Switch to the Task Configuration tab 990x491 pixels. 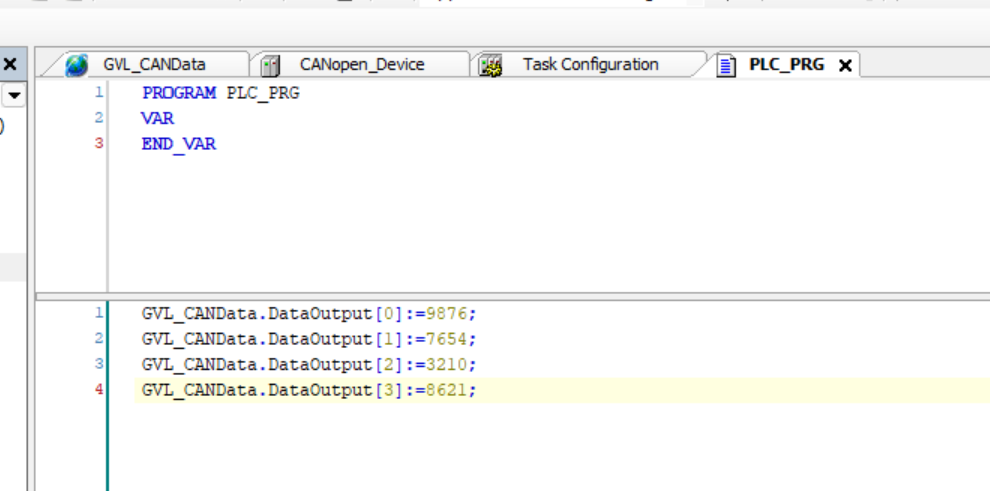point(590,64)
